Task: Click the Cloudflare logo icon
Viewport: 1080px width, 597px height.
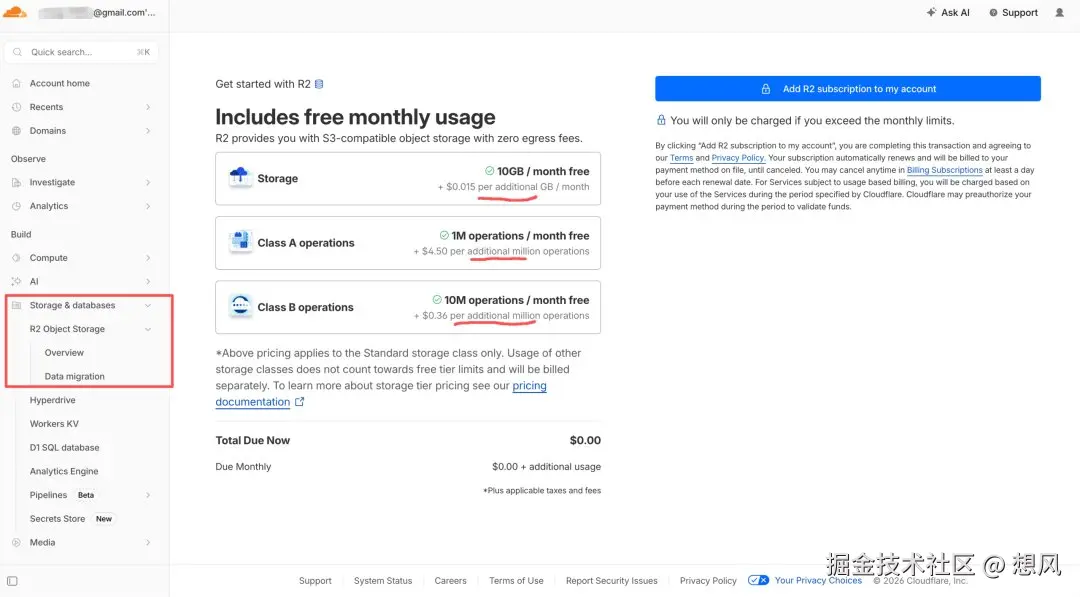Action: click(x=14, y=12)
